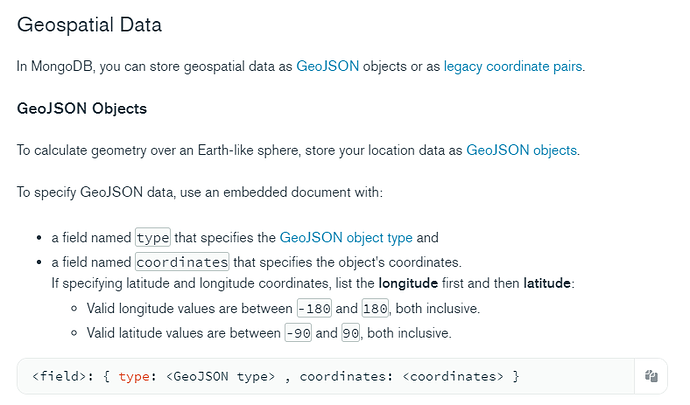Click the -90 latitude value

point(298,334)
